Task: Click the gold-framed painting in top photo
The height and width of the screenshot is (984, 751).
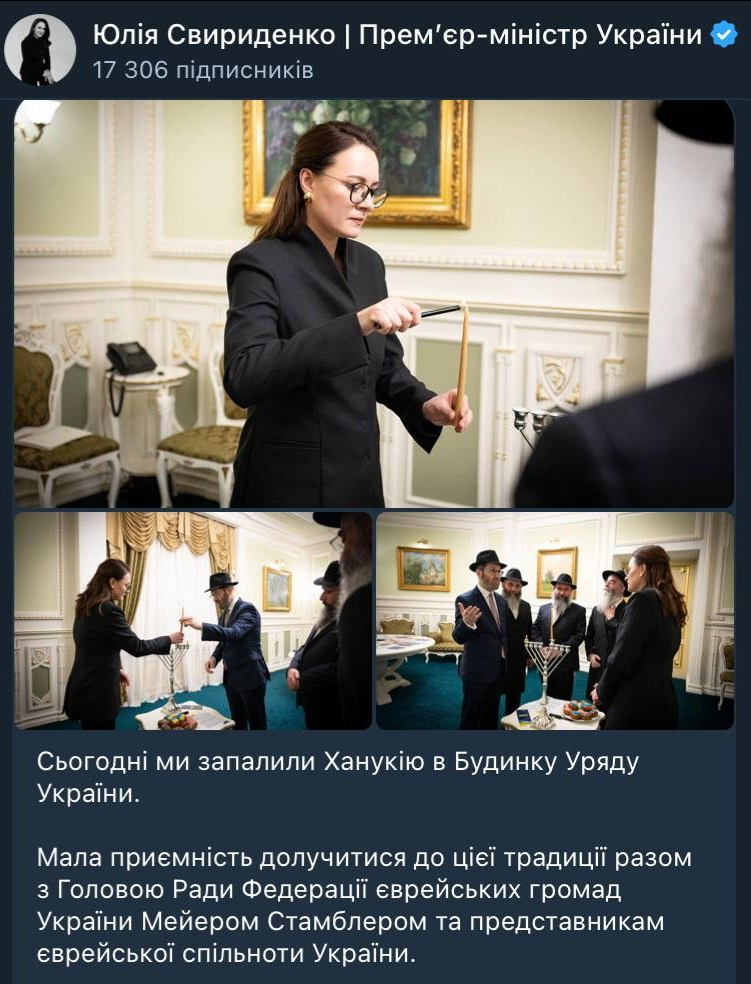Action: pyautogui.click(x=358, y=162)
